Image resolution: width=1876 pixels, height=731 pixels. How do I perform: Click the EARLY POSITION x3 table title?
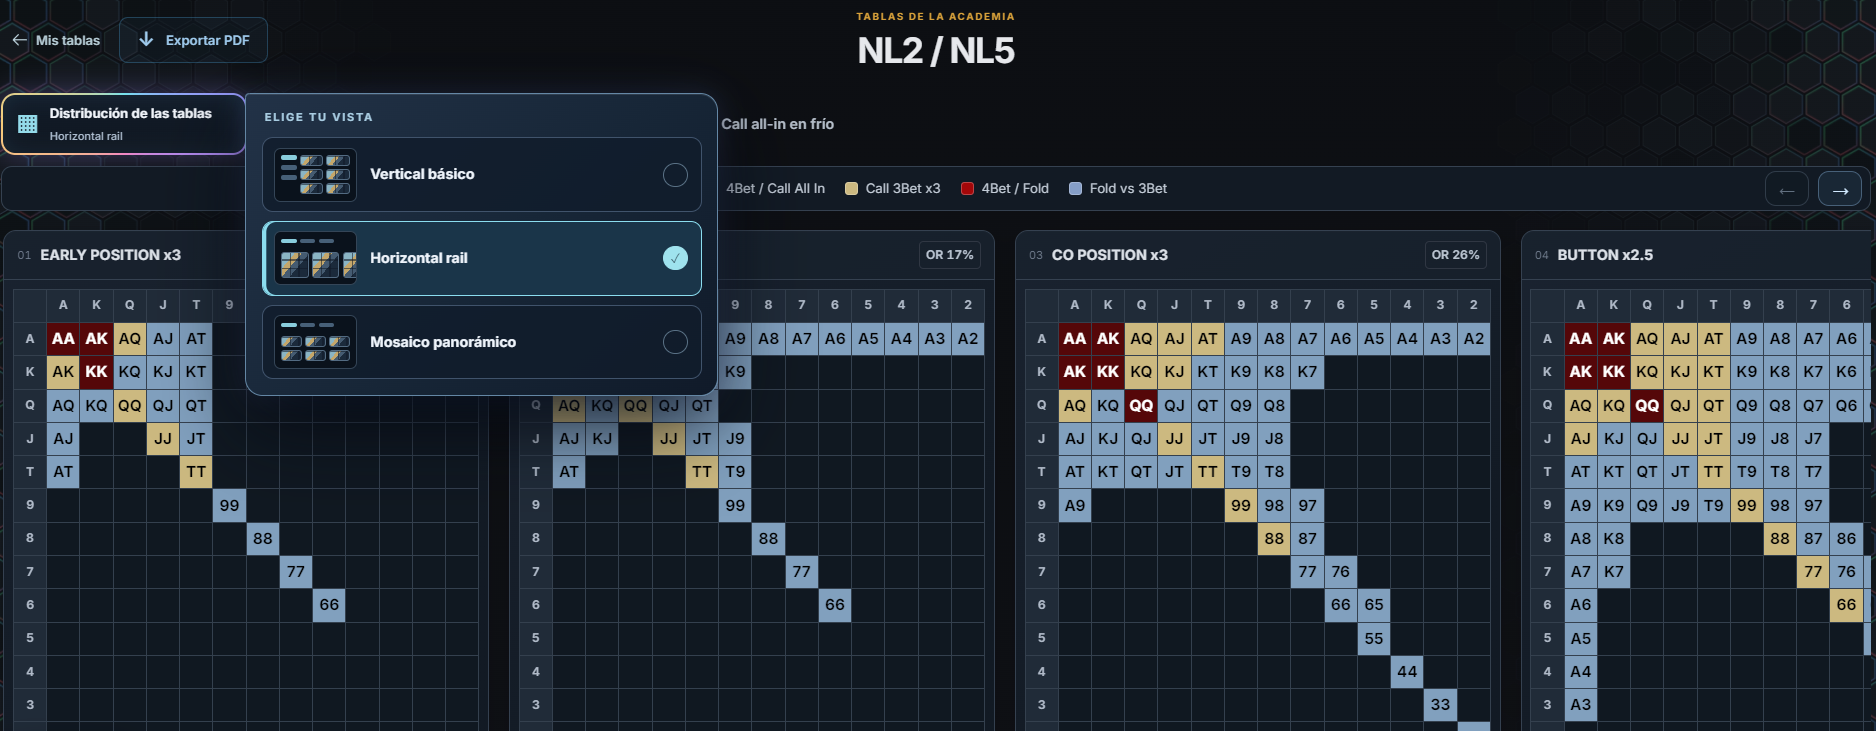click(x=110, y=255)
